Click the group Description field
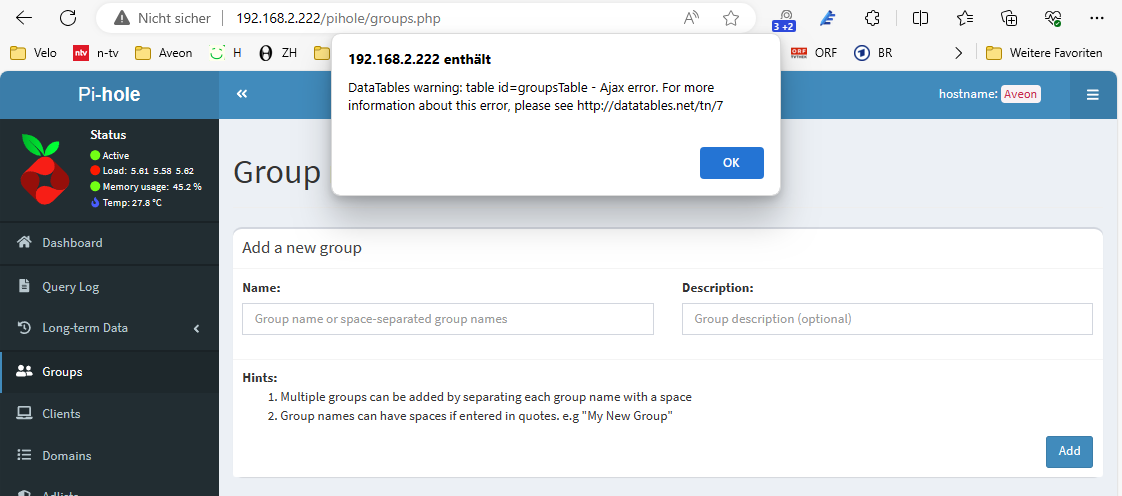 [887, 318]
